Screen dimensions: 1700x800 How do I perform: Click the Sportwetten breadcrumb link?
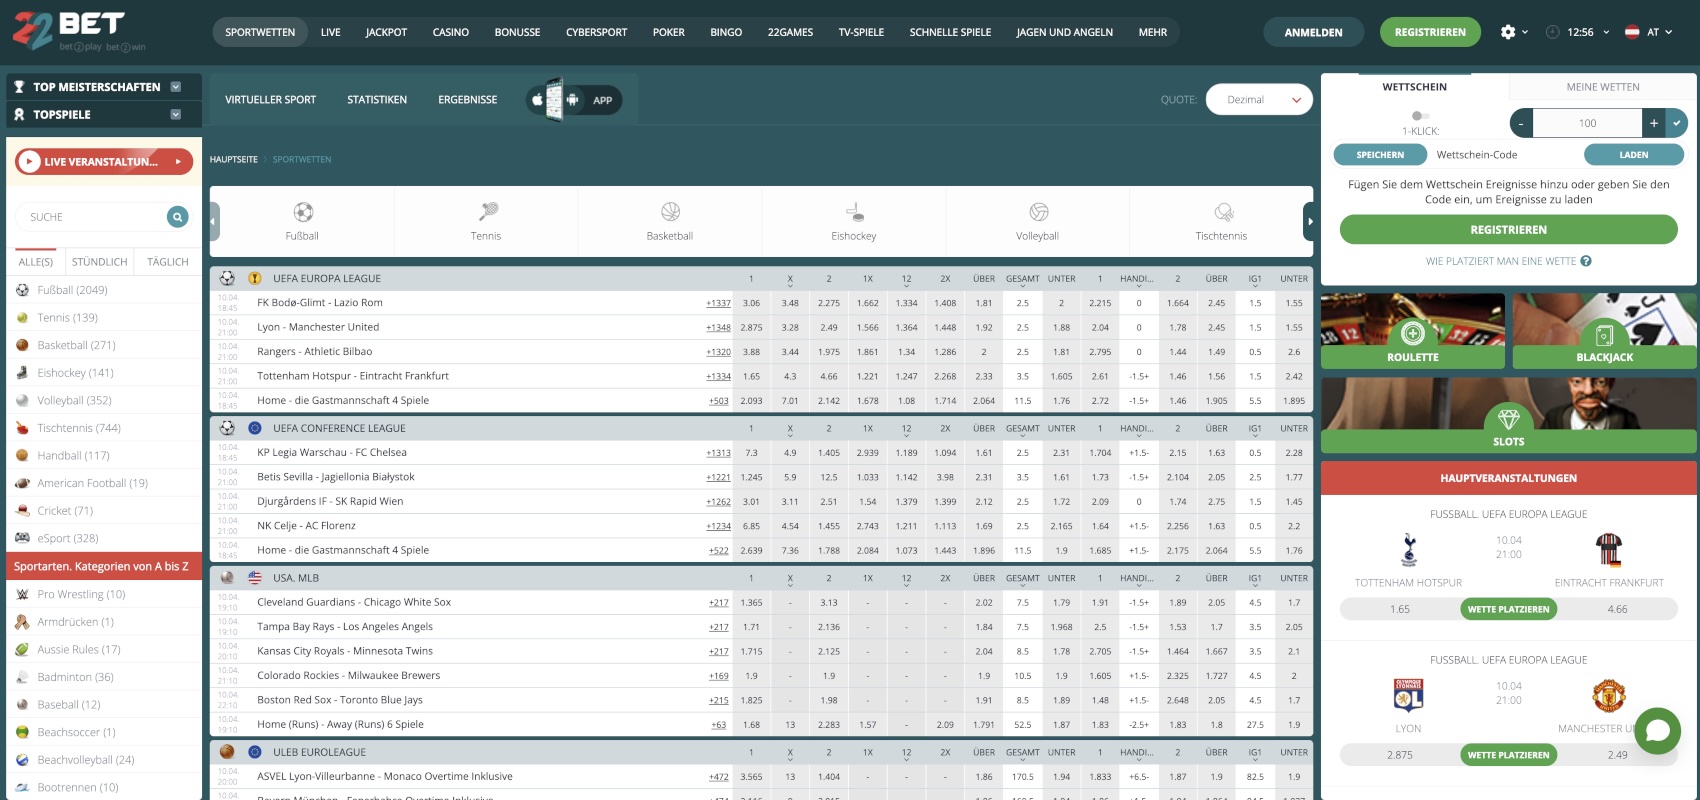[x=302, y=160]
